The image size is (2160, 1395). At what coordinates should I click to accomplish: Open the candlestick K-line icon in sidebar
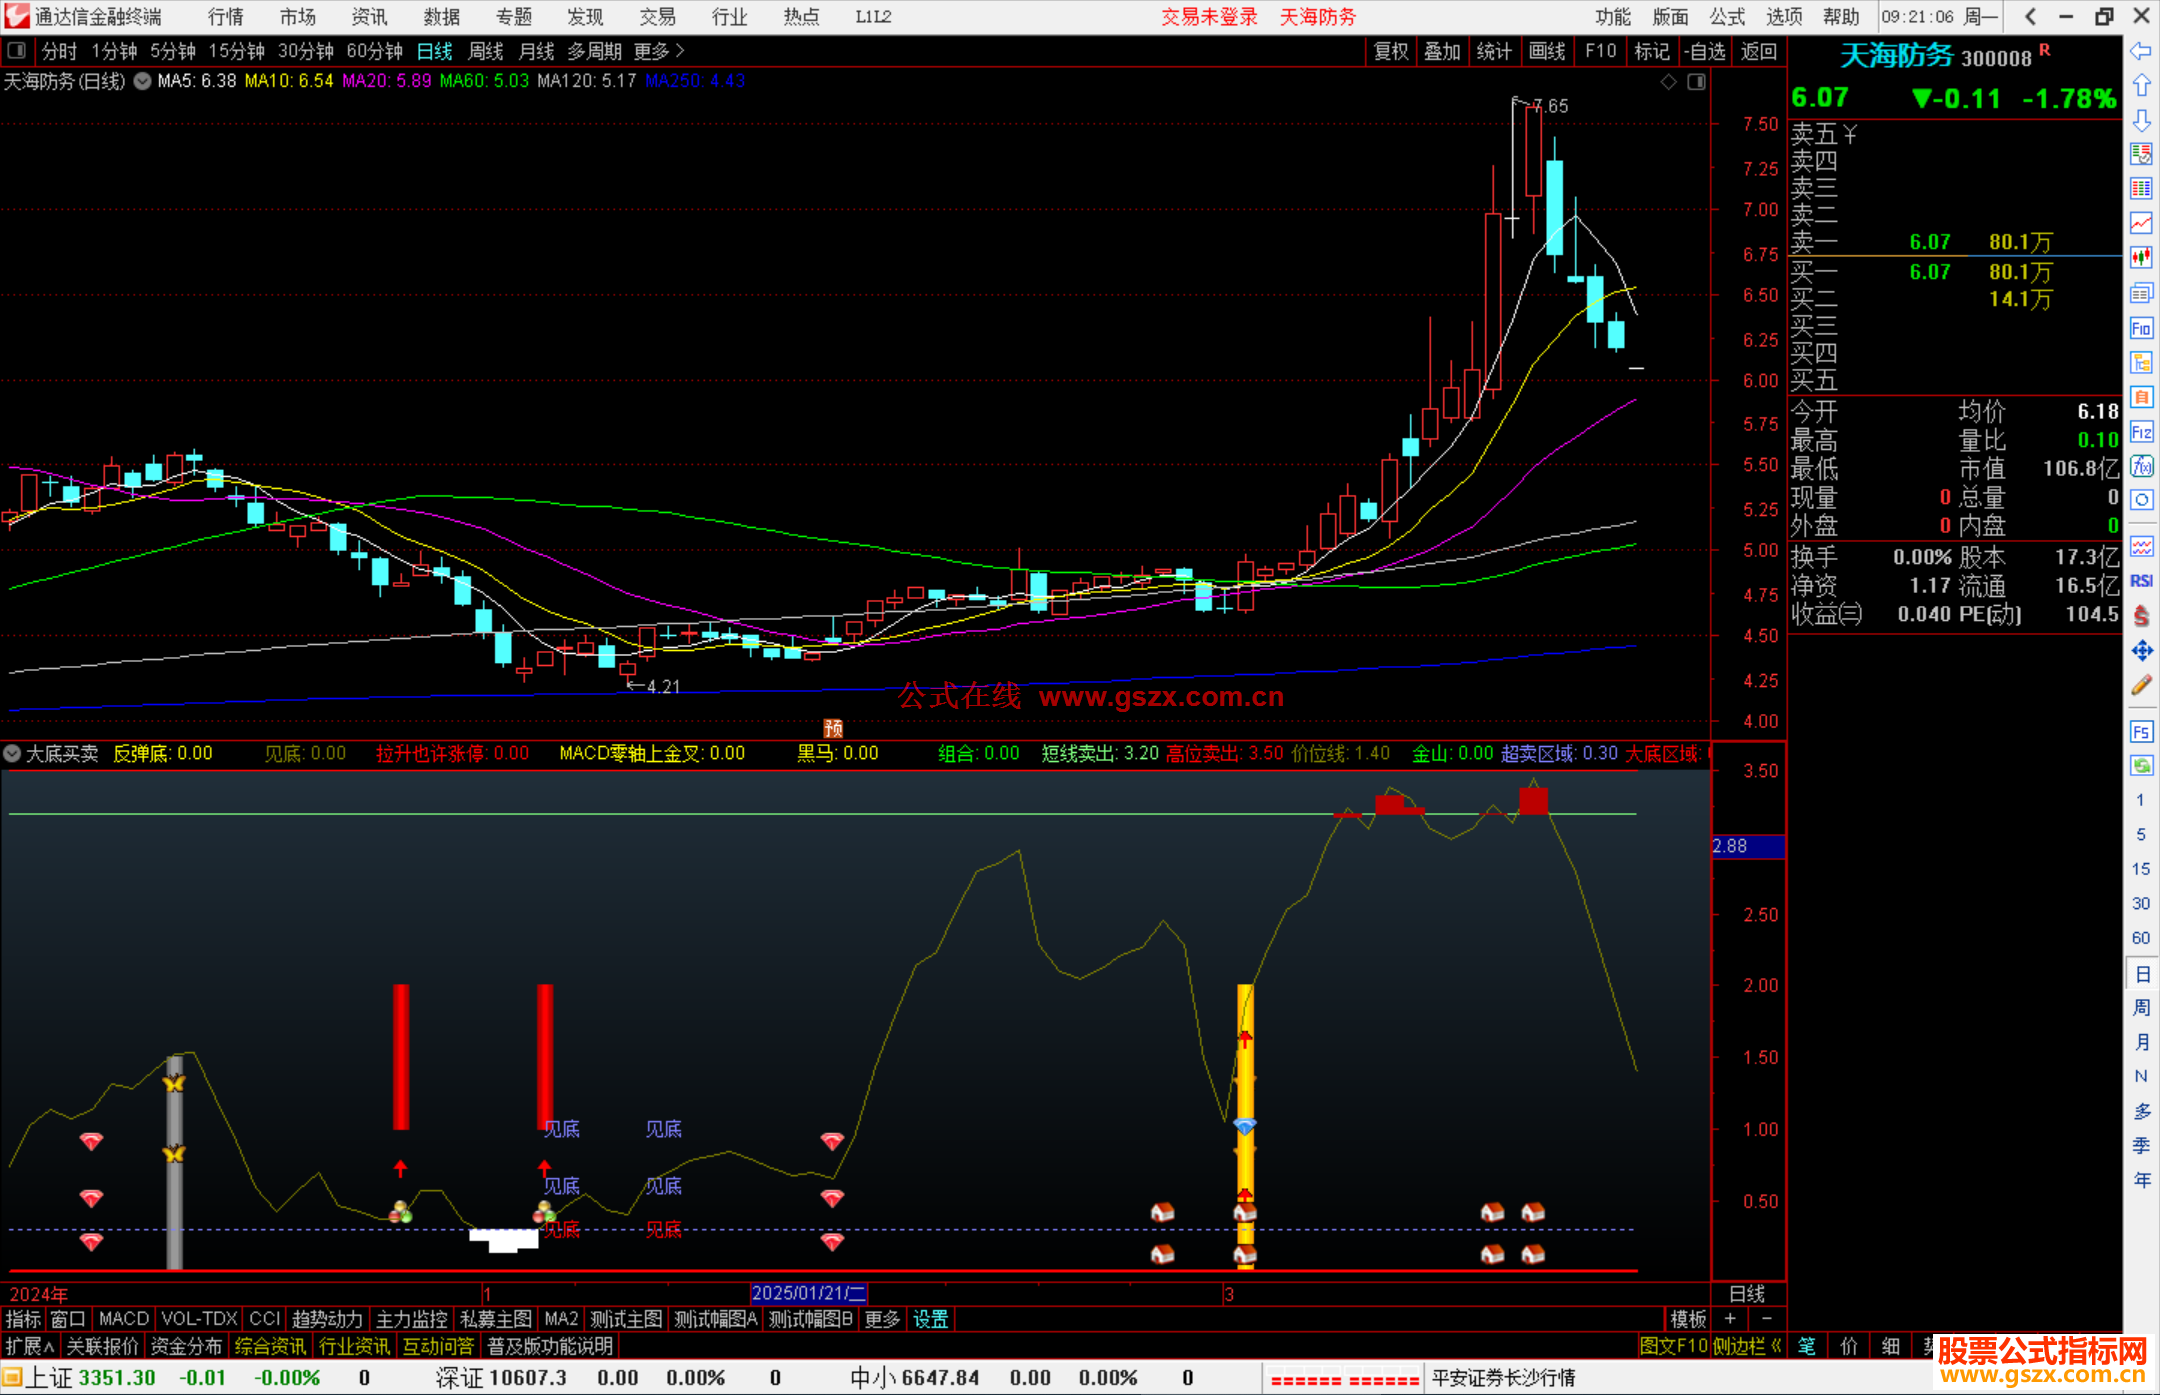pos(2141,258)
